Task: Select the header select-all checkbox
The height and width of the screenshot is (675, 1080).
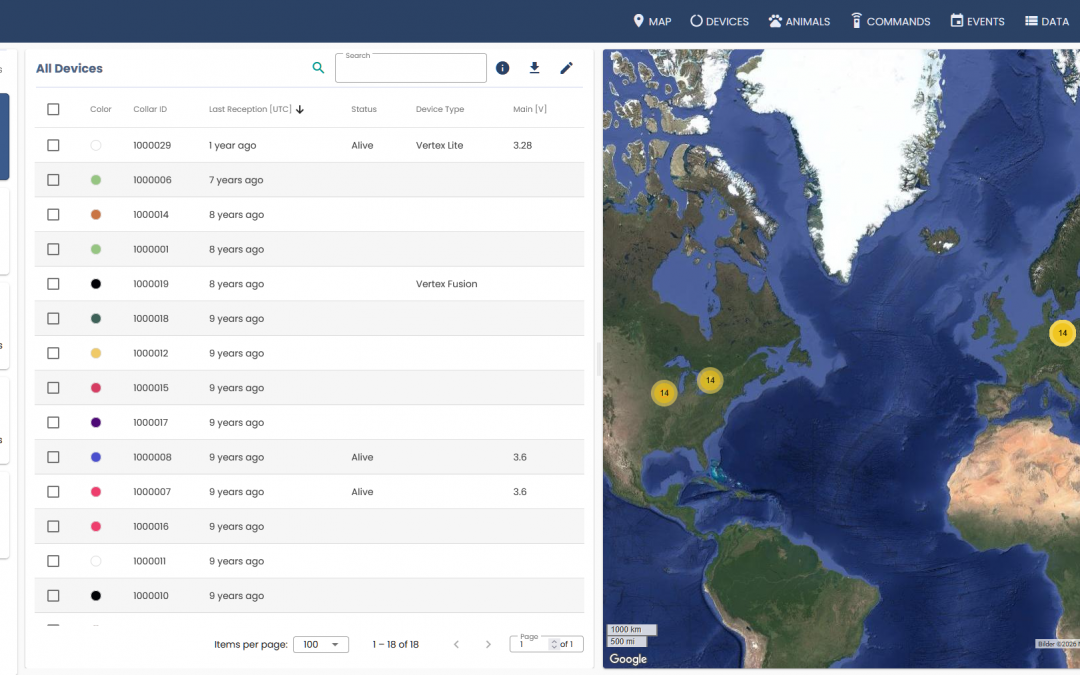Action: [54, 109]
